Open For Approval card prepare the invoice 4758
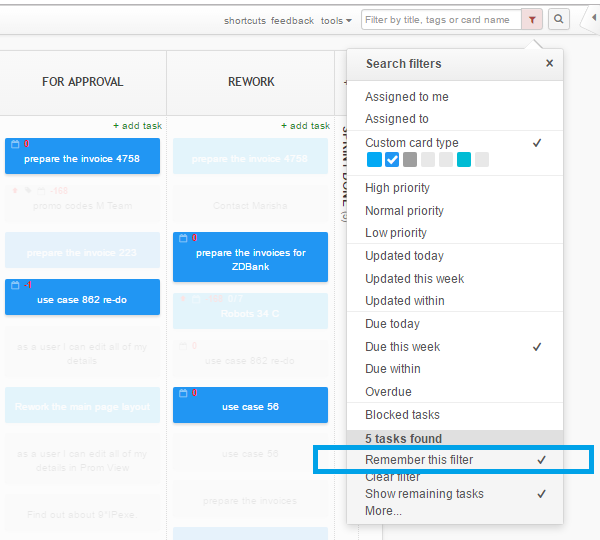This screenshot has height=540, width=600. click(82, 156)
